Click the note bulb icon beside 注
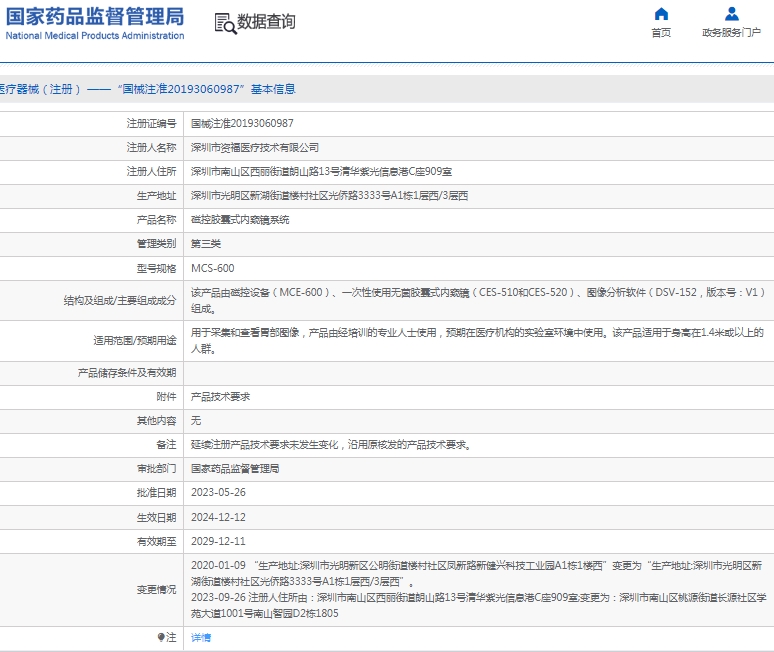The width and height of the screenshot is (774, 652). (x=161, y=637)
